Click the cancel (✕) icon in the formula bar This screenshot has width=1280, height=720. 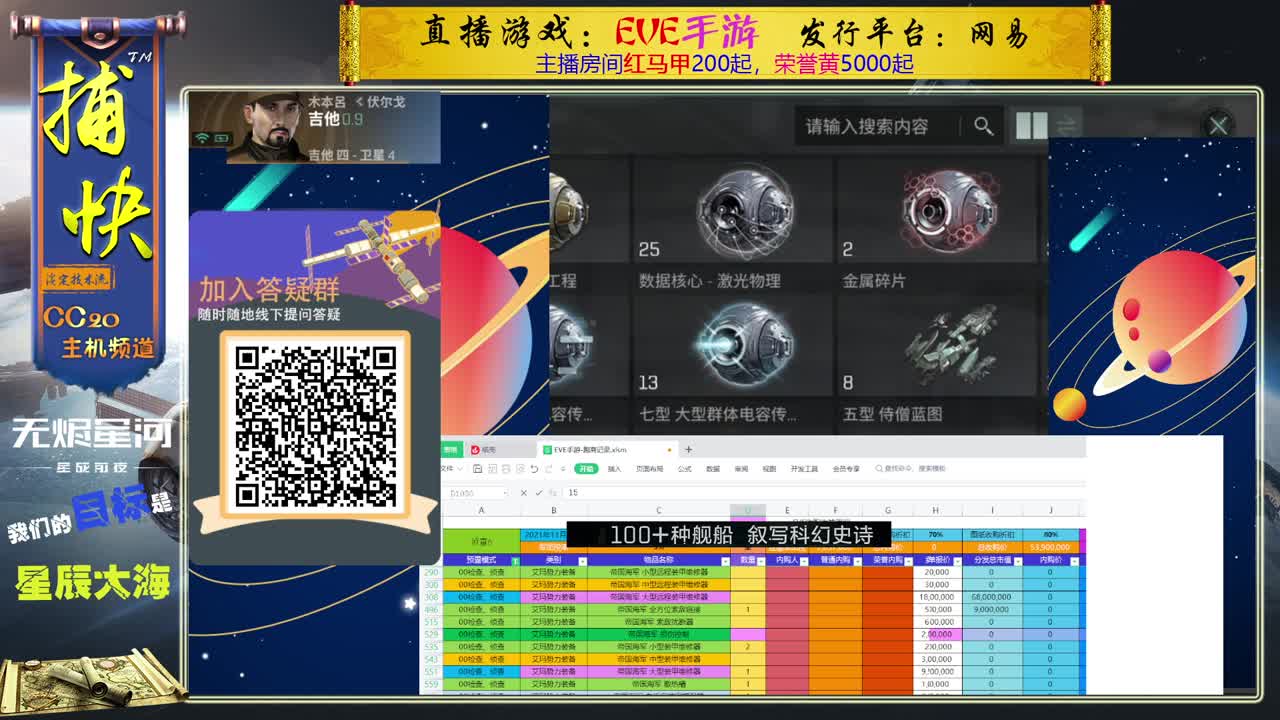tap(522, 493)
